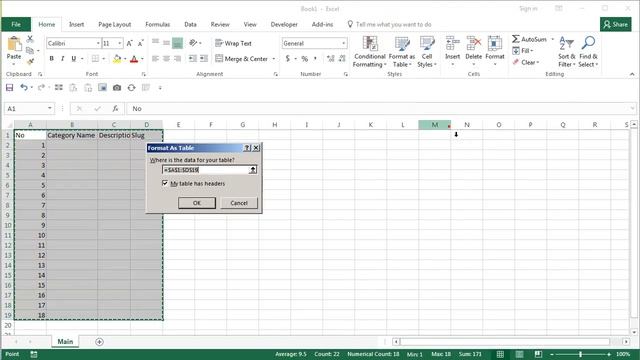
Task: Click the Accounting dollar format icon
Action: [288, 59]
